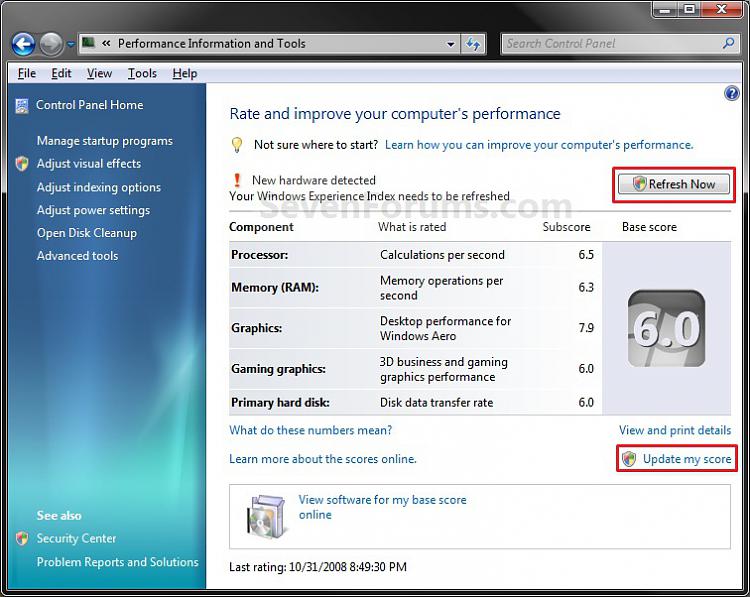The width and height of the screenshot is (750, 597).
Task: Click the blue help question mark icon
Action: [731, 93]
